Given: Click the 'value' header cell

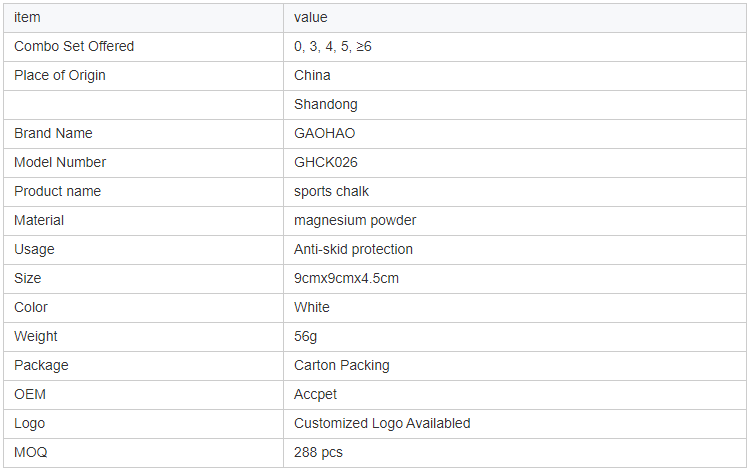Looking at the screenshot, I should pos(310,17).
